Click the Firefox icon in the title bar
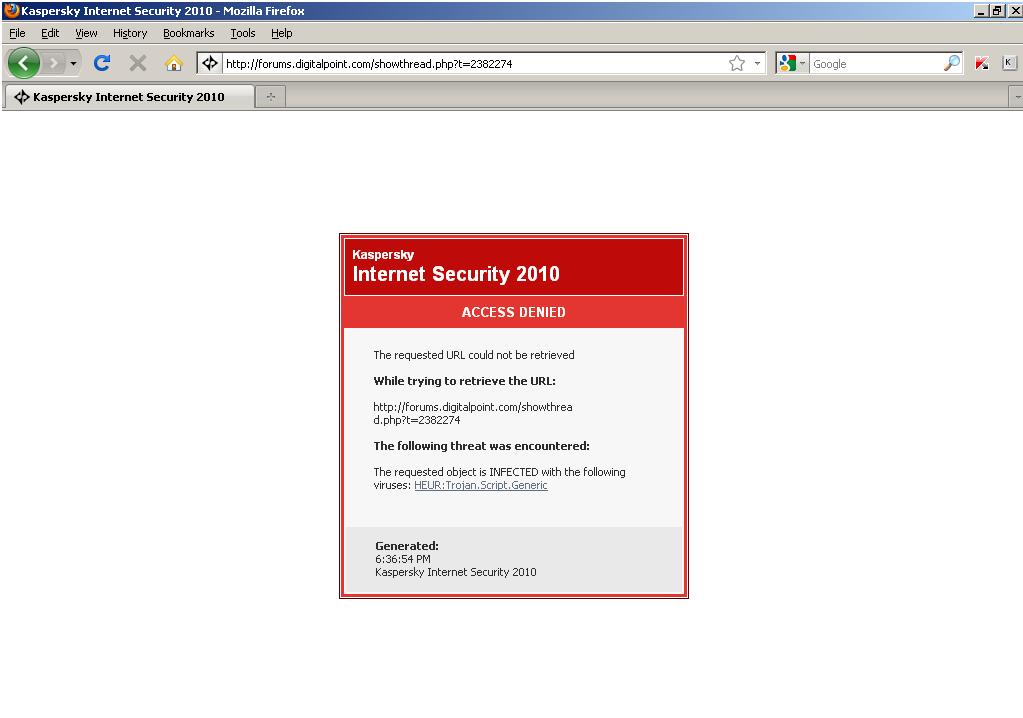Screen dimensions: 1023x718 click(10, 10)
